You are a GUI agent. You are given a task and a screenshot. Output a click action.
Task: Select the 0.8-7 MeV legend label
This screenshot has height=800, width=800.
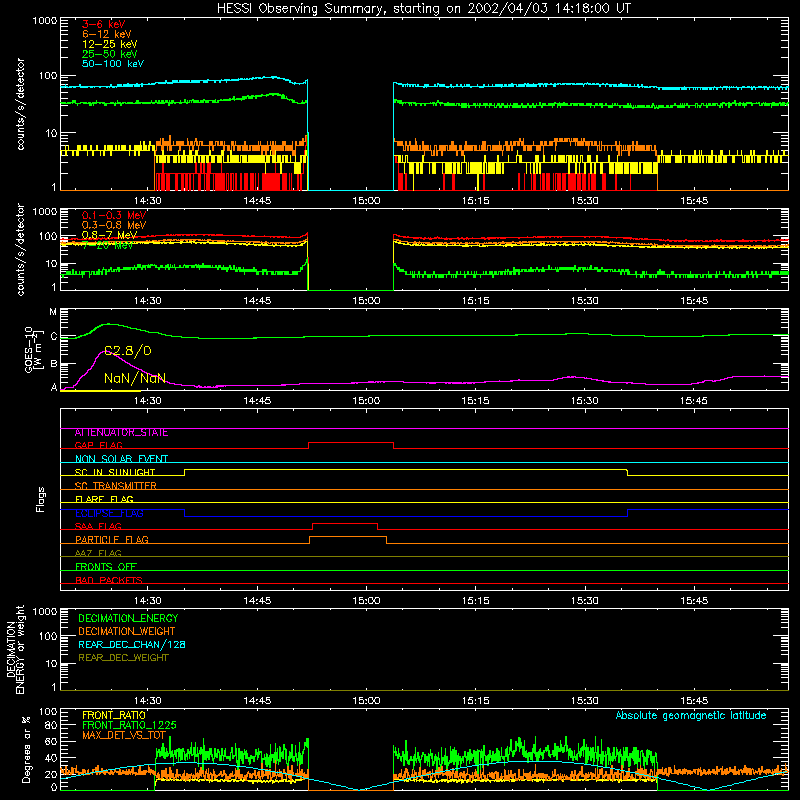[x=110, y=235]
